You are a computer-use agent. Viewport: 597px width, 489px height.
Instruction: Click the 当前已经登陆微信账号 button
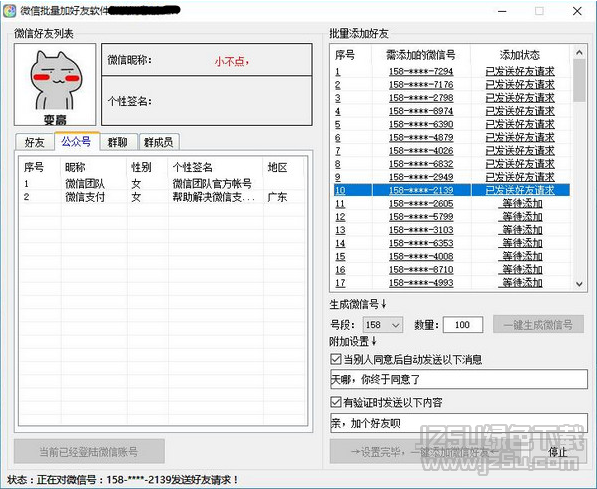[x=89, y=452]
